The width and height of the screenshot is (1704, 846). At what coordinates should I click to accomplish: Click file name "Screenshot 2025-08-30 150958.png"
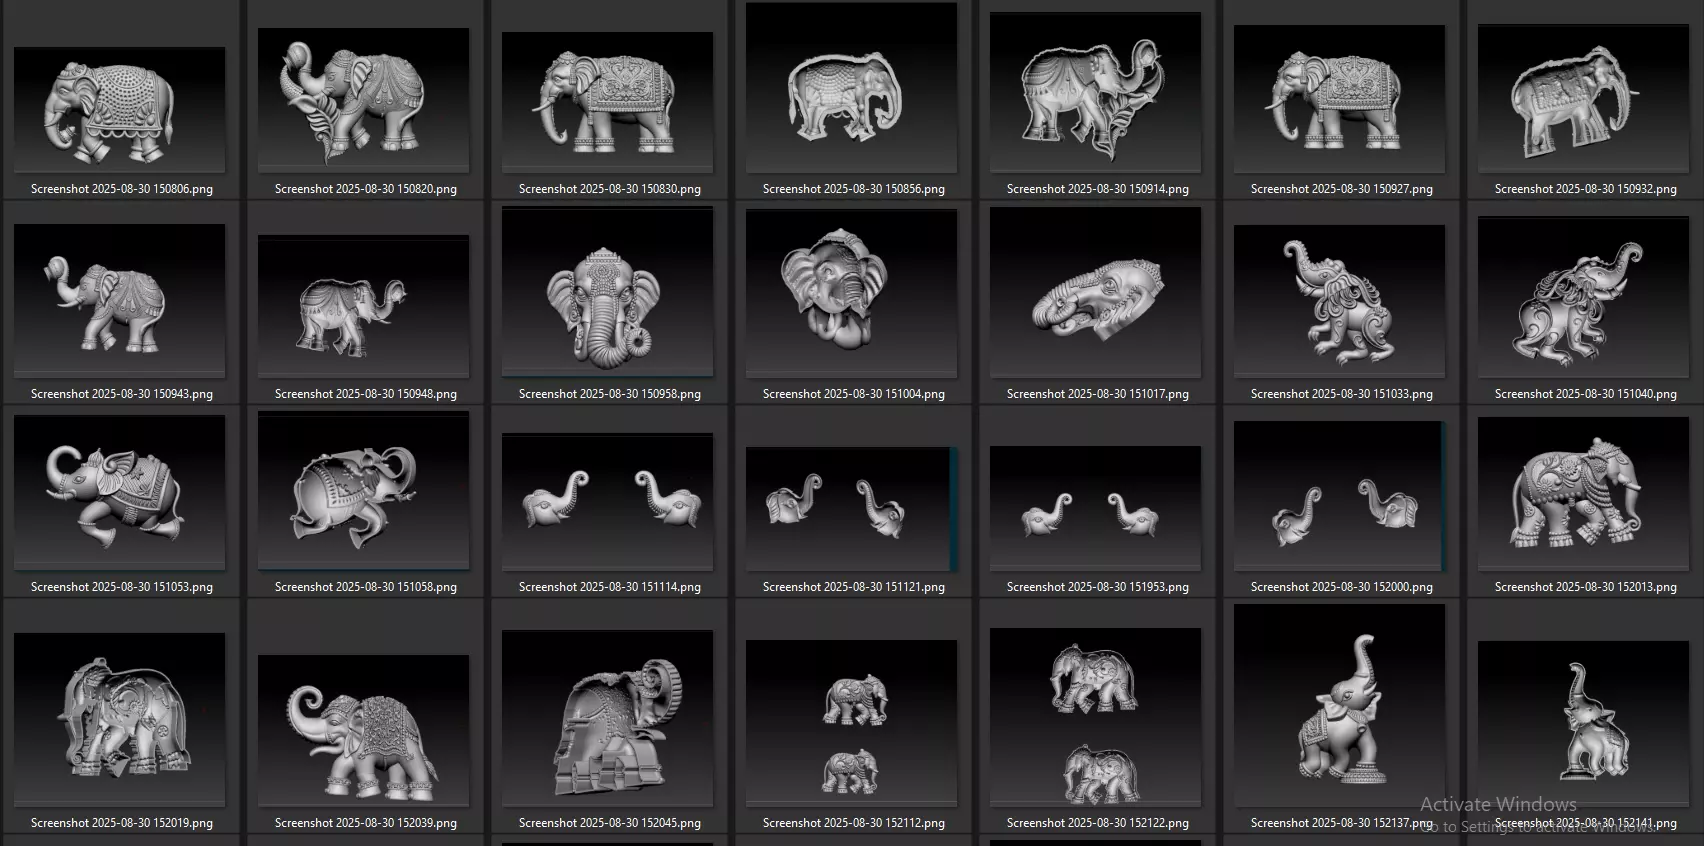pos(610,394)
